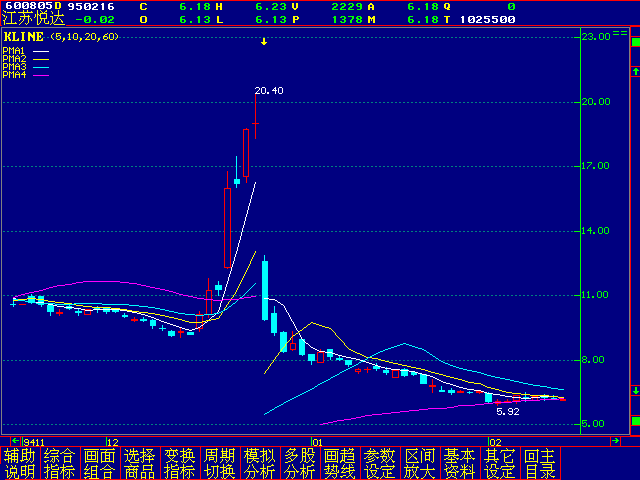Open 选择商品 to pick a stock
Image resolution: width=640 pixels, height=480 pixels.
pos(140,463)
